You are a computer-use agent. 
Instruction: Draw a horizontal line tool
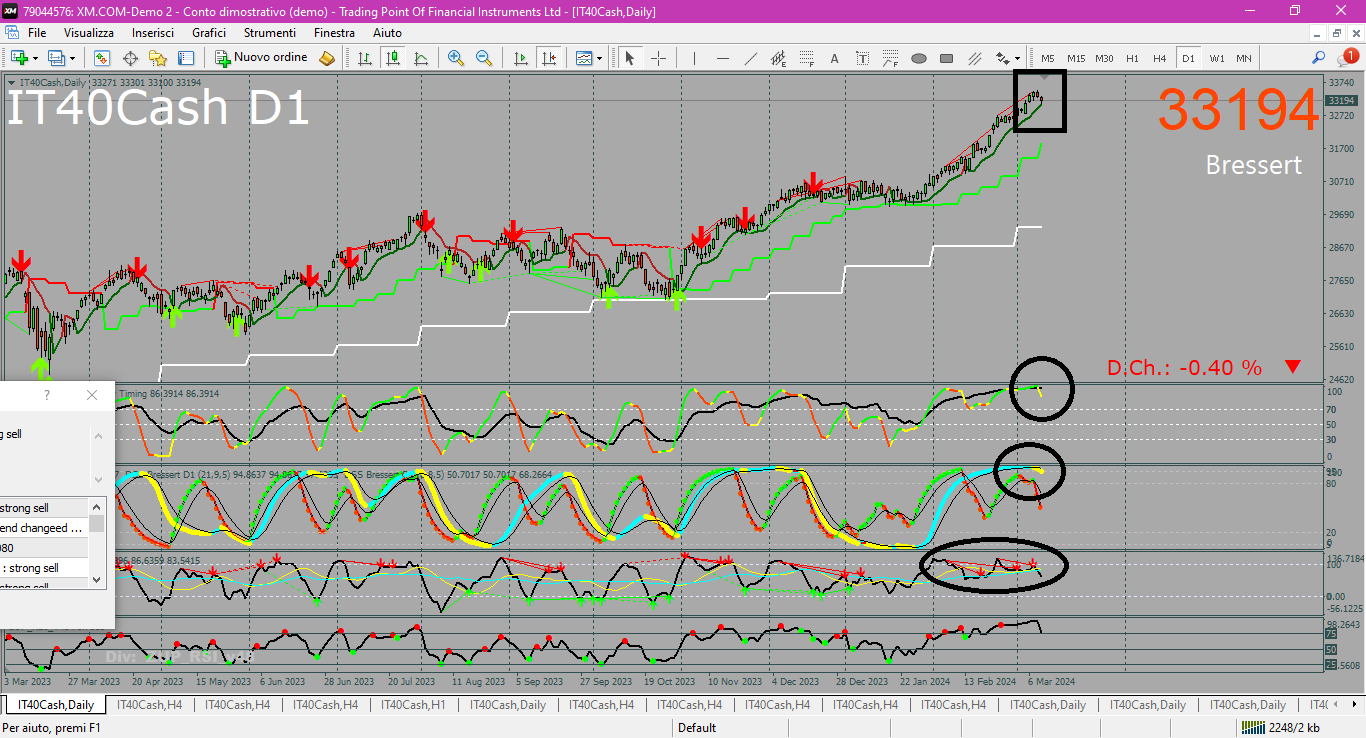point(723,58)
